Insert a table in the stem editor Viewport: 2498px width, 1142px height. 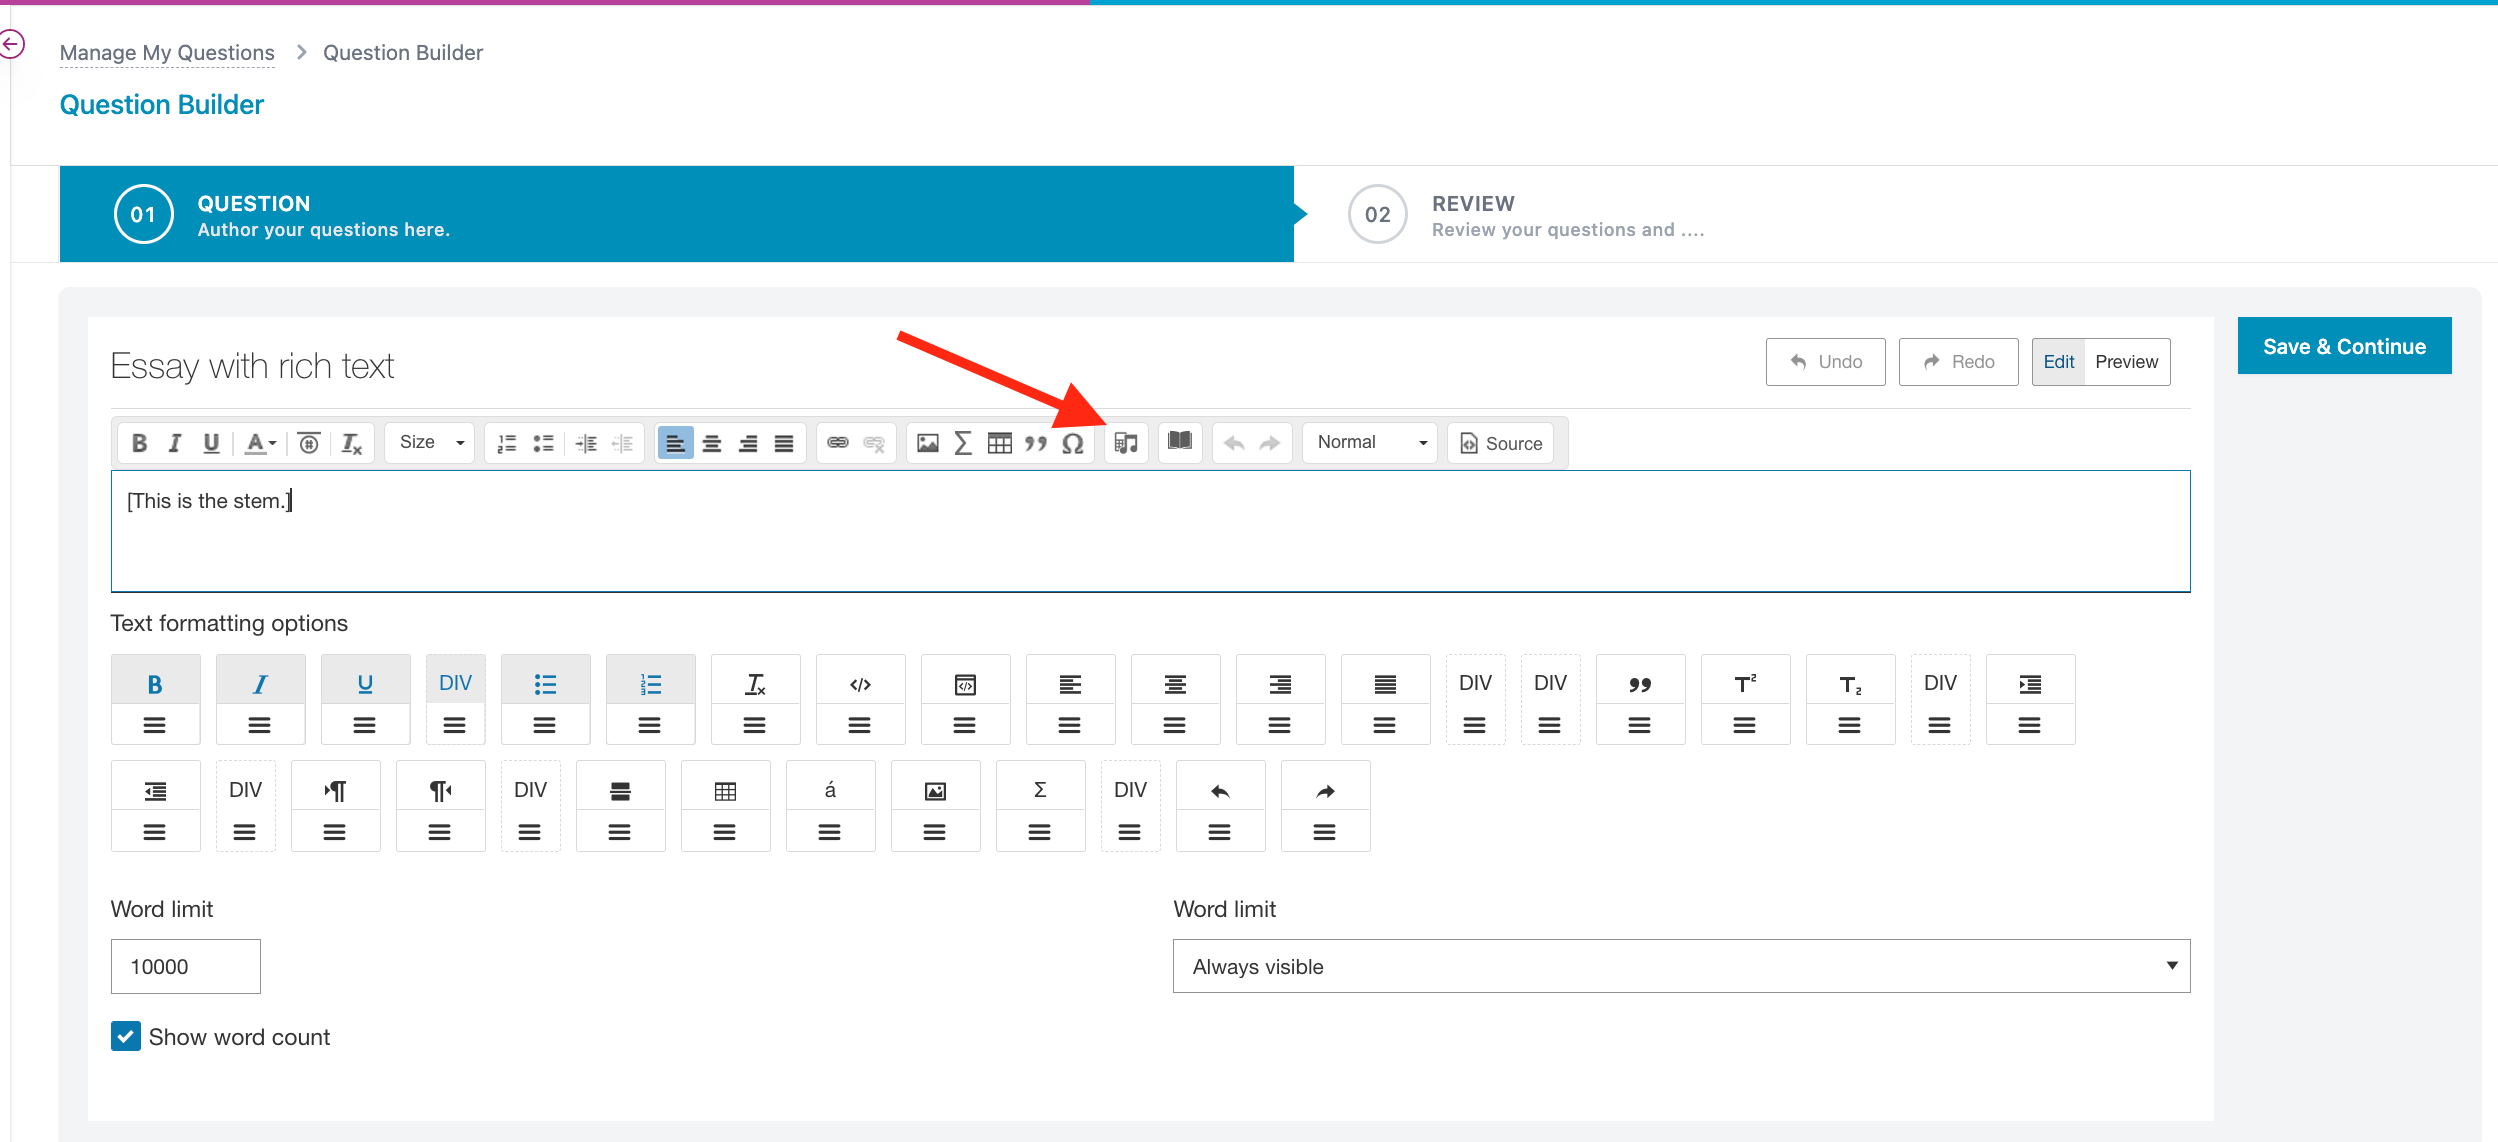point(1000,443)
